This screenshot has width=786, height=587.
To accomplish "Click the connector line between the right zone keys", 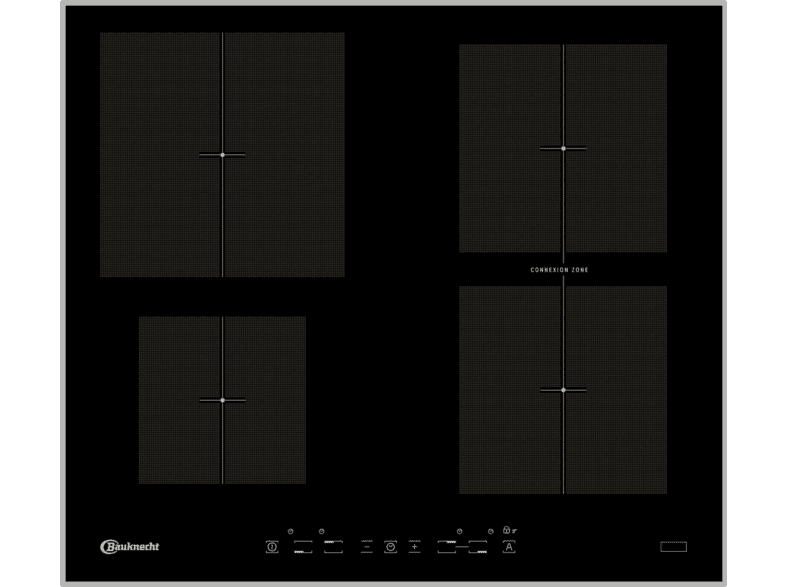I will [x=462, y=546].
